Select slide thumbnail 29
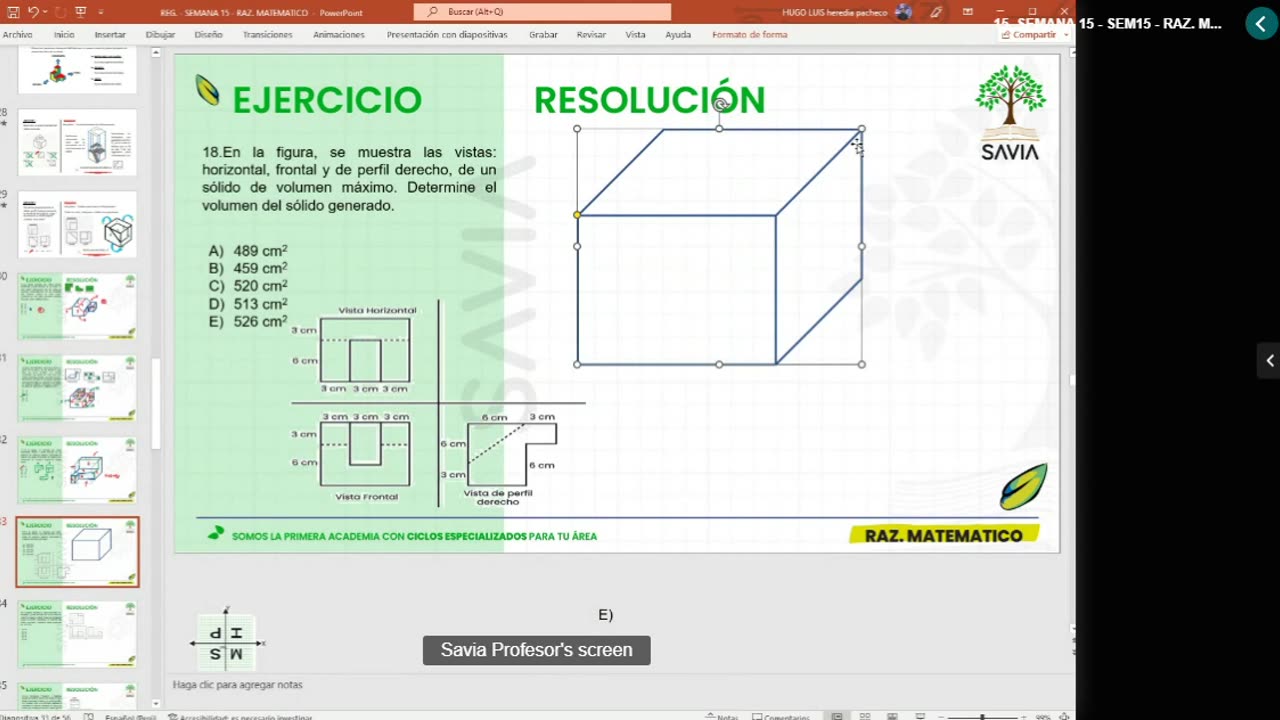 point(77,224)
